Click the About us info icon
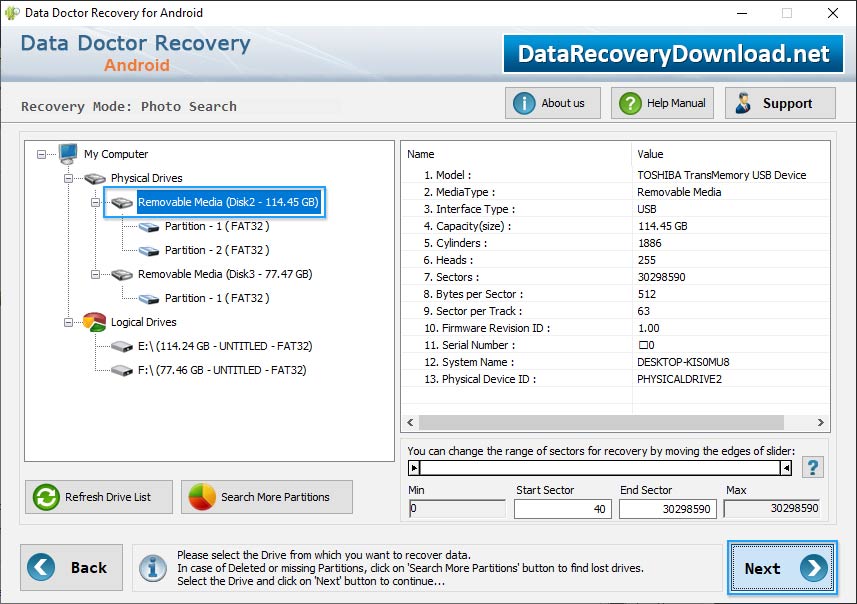This screenshot has width=857, height=604. (x=524, y=103)
